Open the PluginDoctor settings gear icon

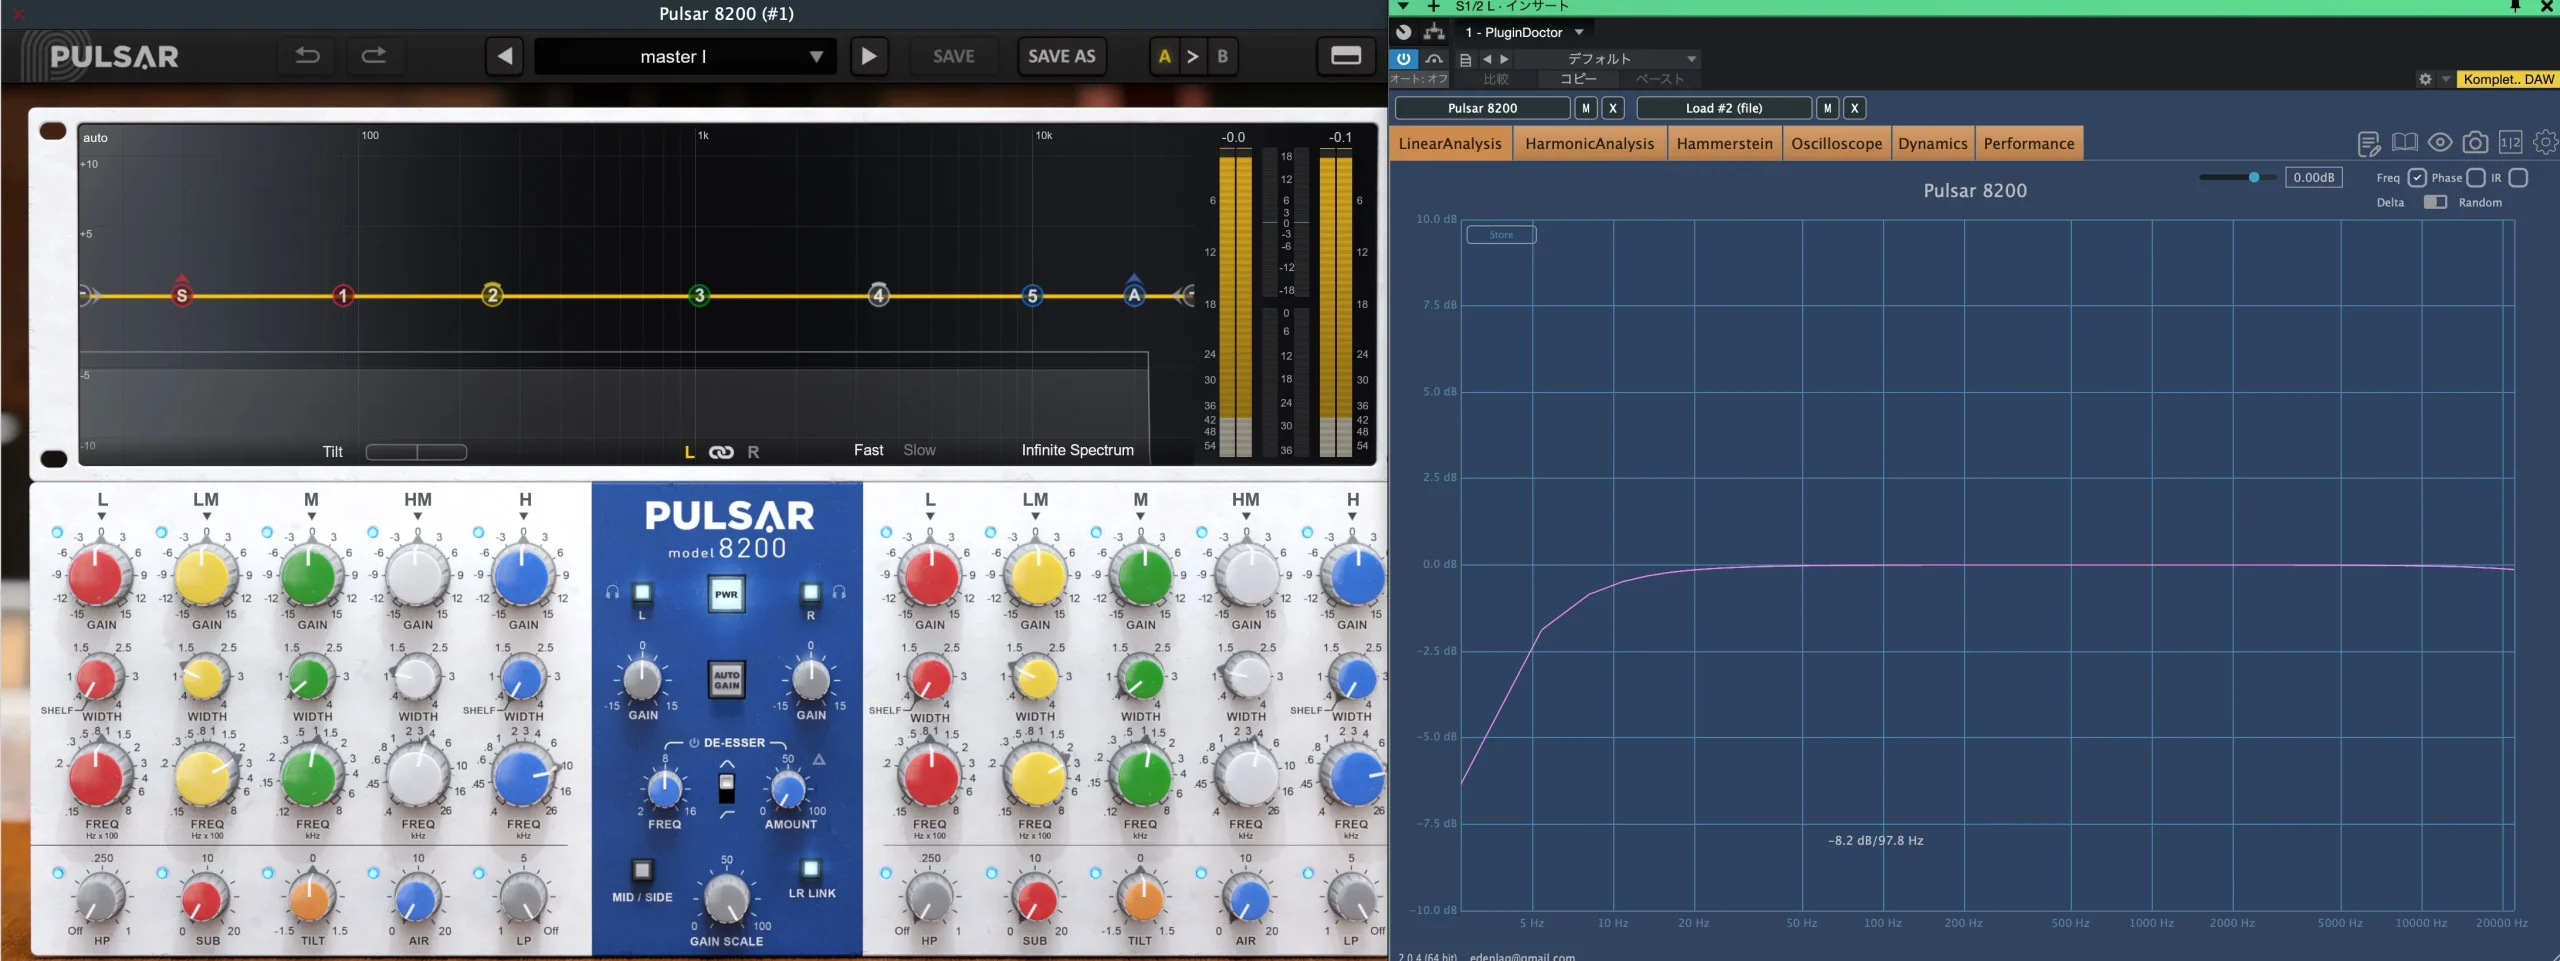pyautogui.click(x=2545, y=143)
